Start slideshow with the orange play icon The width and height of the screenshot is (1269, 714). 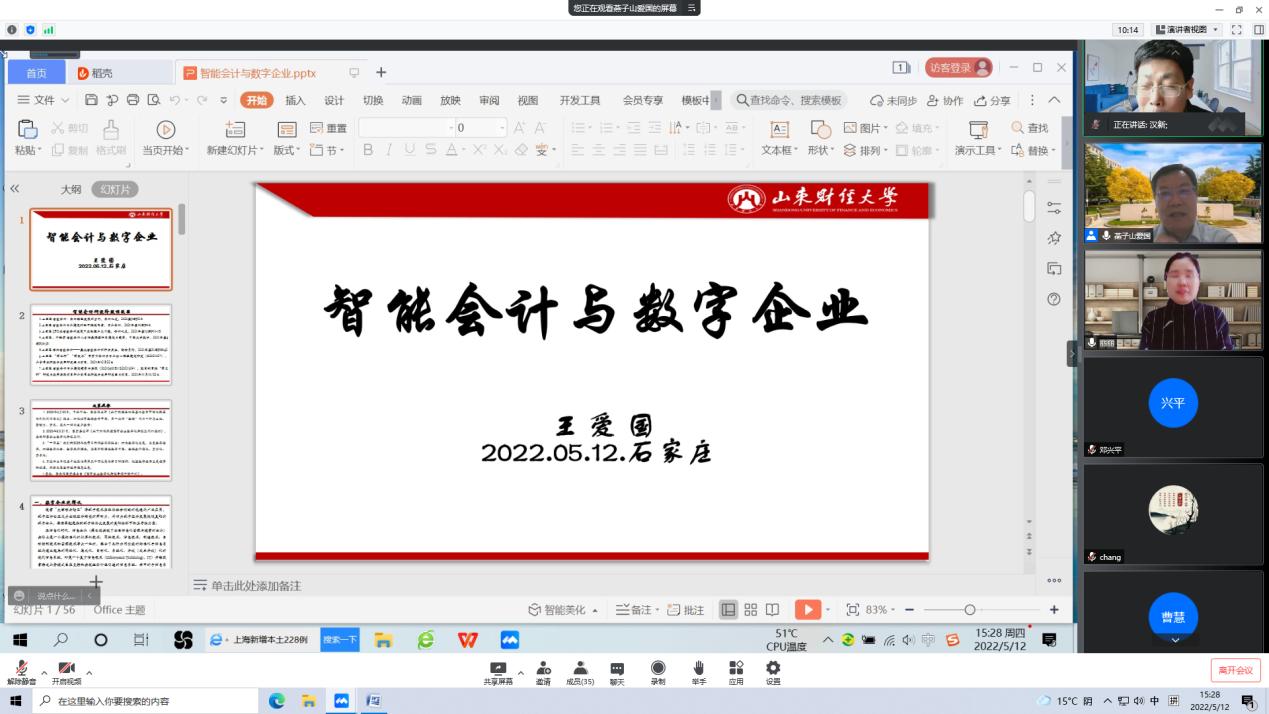807,608
